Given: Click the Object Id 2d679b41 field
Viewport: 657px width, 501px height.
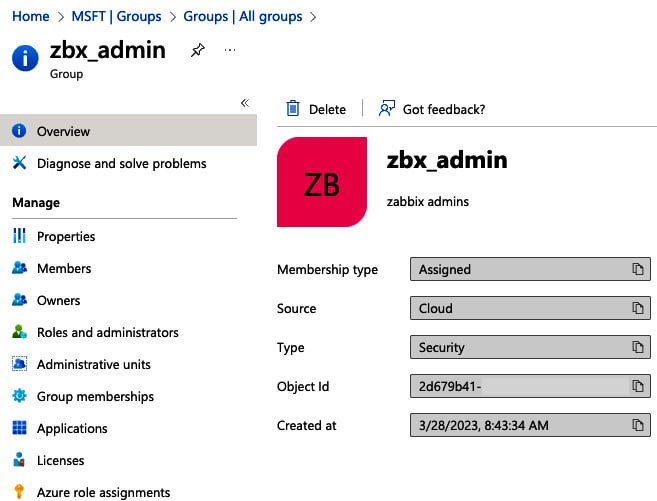Looking at the screenshot, I should tap(530, 386).
